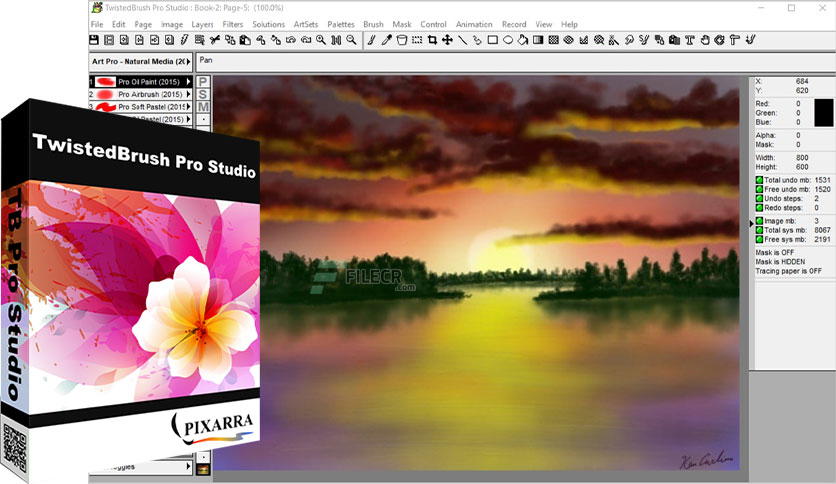Click the Pan tool status field
Screen dimensions: 836x484
[516, 61]
